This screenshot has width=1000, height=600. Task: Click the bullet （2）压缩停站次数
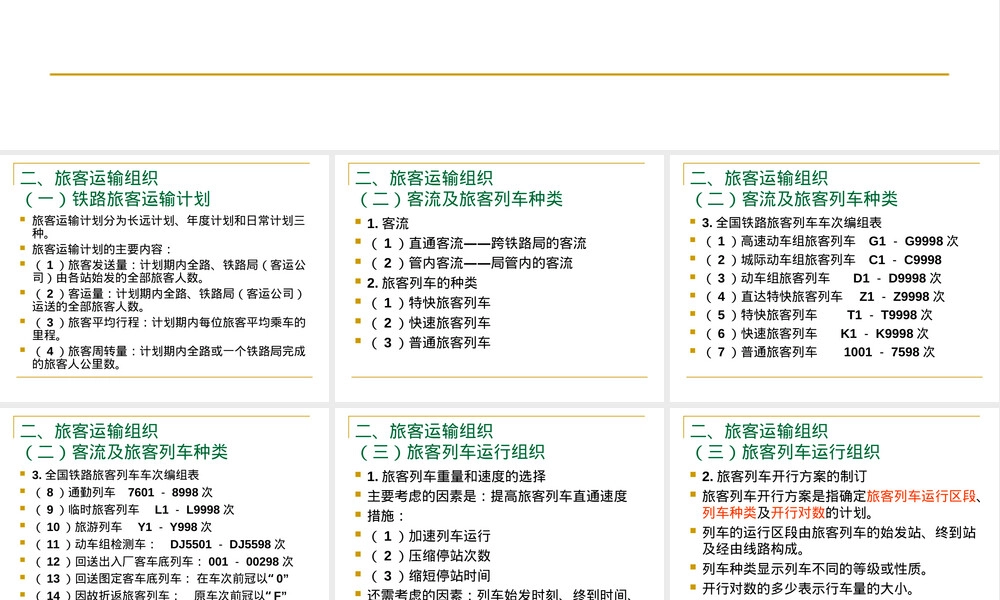coord(430,556)
